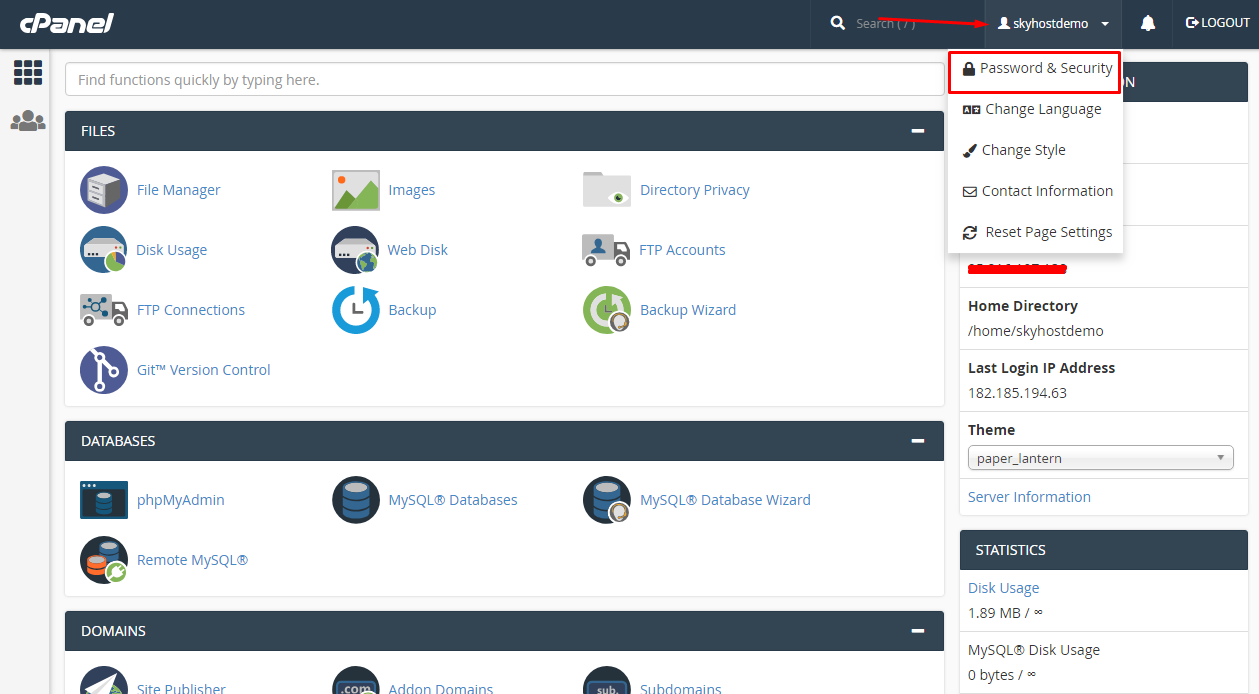This screenshot has height=694, width=1259.
Task: Open the FTP Accounts truck icon
Action: point(606,250)
